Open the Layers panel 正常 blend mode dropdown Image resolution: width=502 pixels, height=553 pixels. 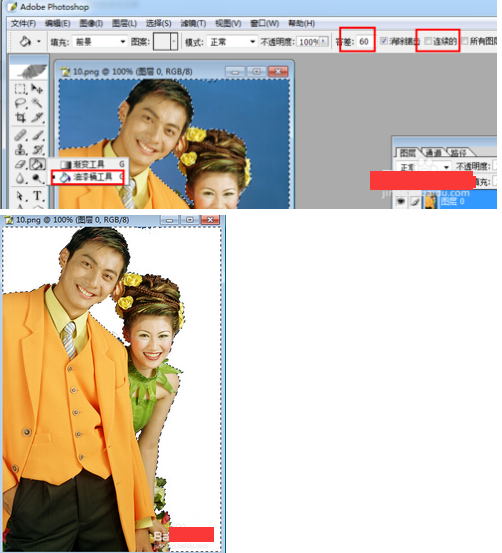pyautogui.click(x=423, y=167)
